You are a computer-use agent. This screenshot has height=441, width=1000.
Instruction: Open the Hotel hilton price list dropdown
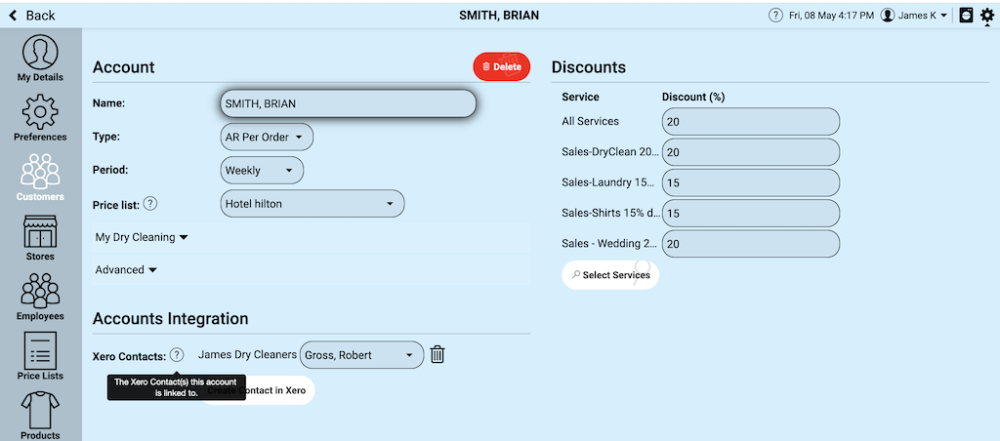(312, 204)
